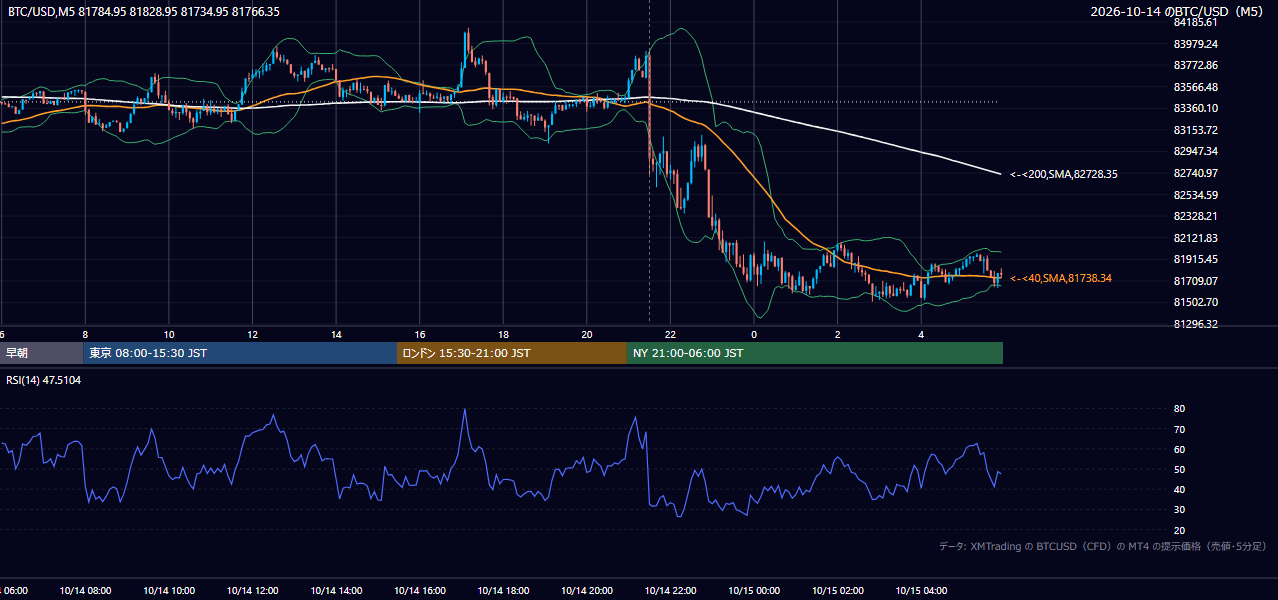Screen dimensions: 1278x600
Task: Click the date label 10/15 04:00
Action: click(921, 590)
